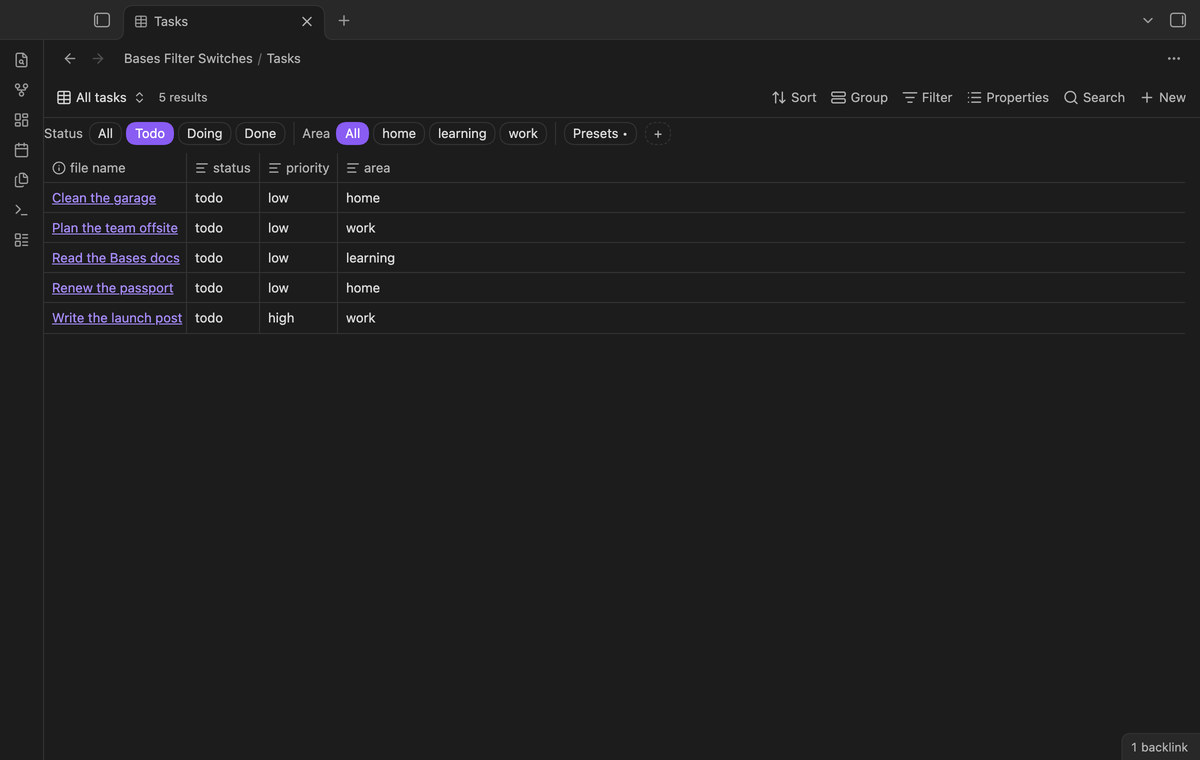
Task: Open Properties panel
Action: 1008,97
